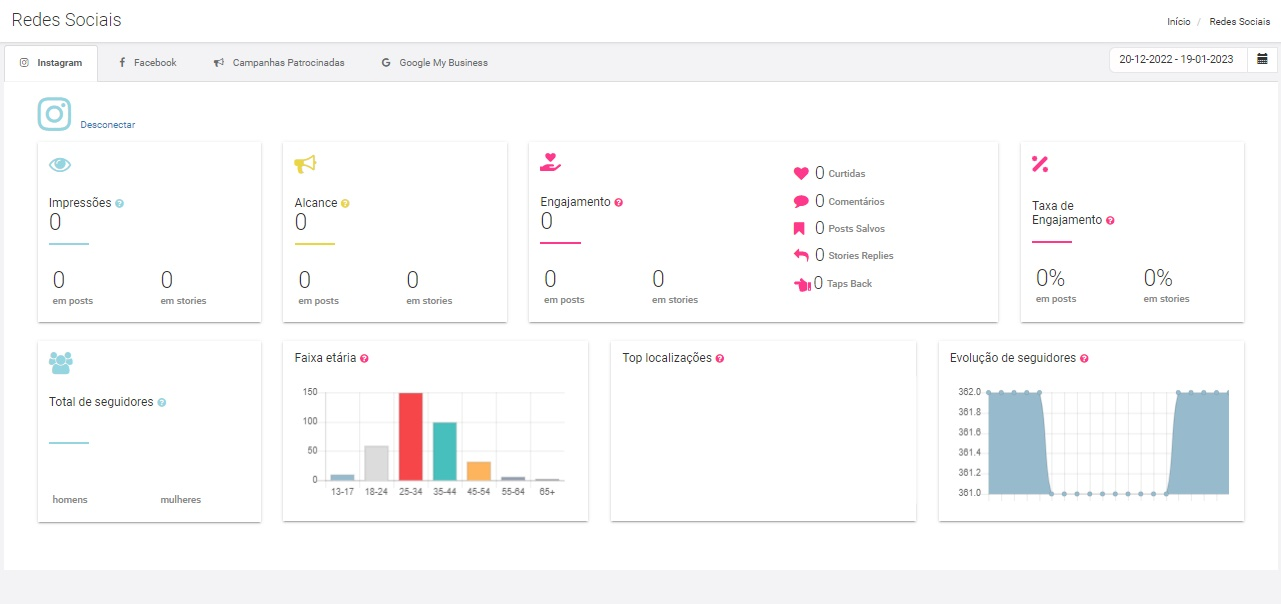The width and height of the screenshot is (1281, 604).
Task: Go to Início in the breadcrumb
Action: [x=1178, y=22]
